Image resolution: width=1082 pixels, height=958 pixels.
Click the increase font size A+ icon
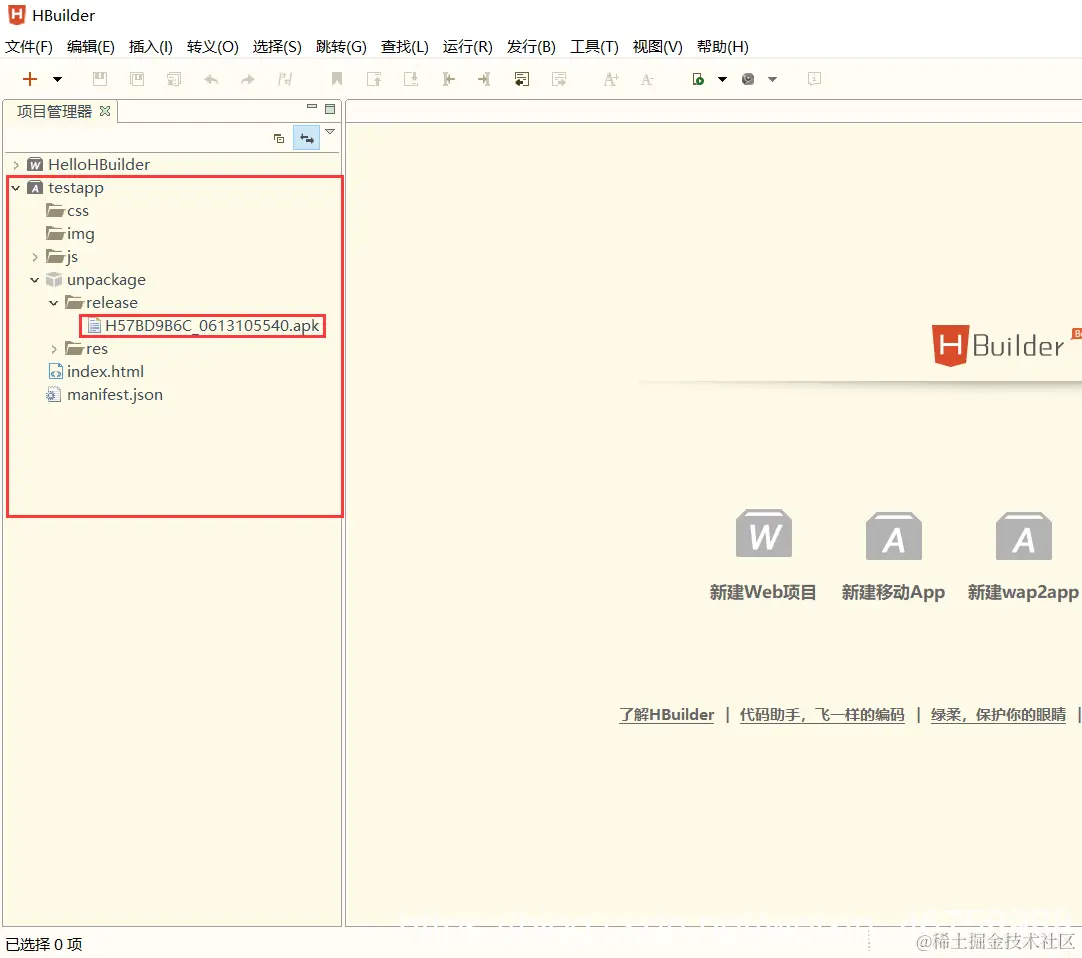611,79
